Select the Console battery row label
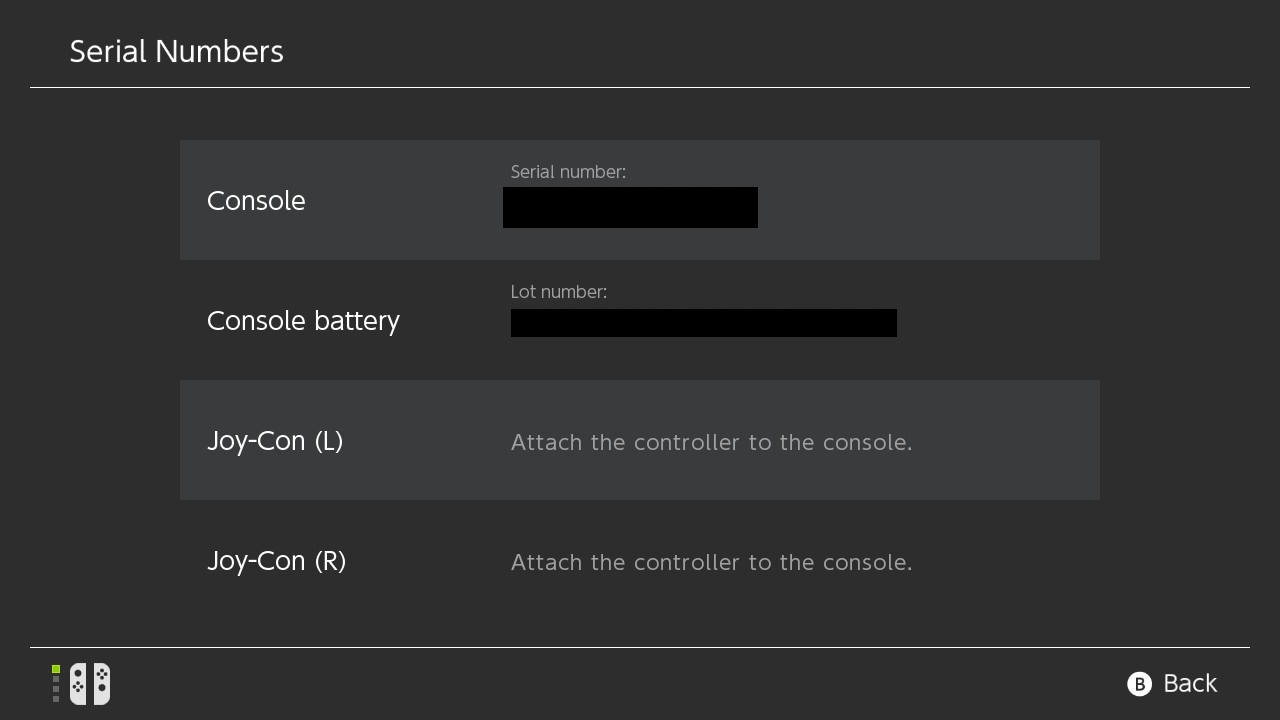1280x720 pixels. point(303,321)
